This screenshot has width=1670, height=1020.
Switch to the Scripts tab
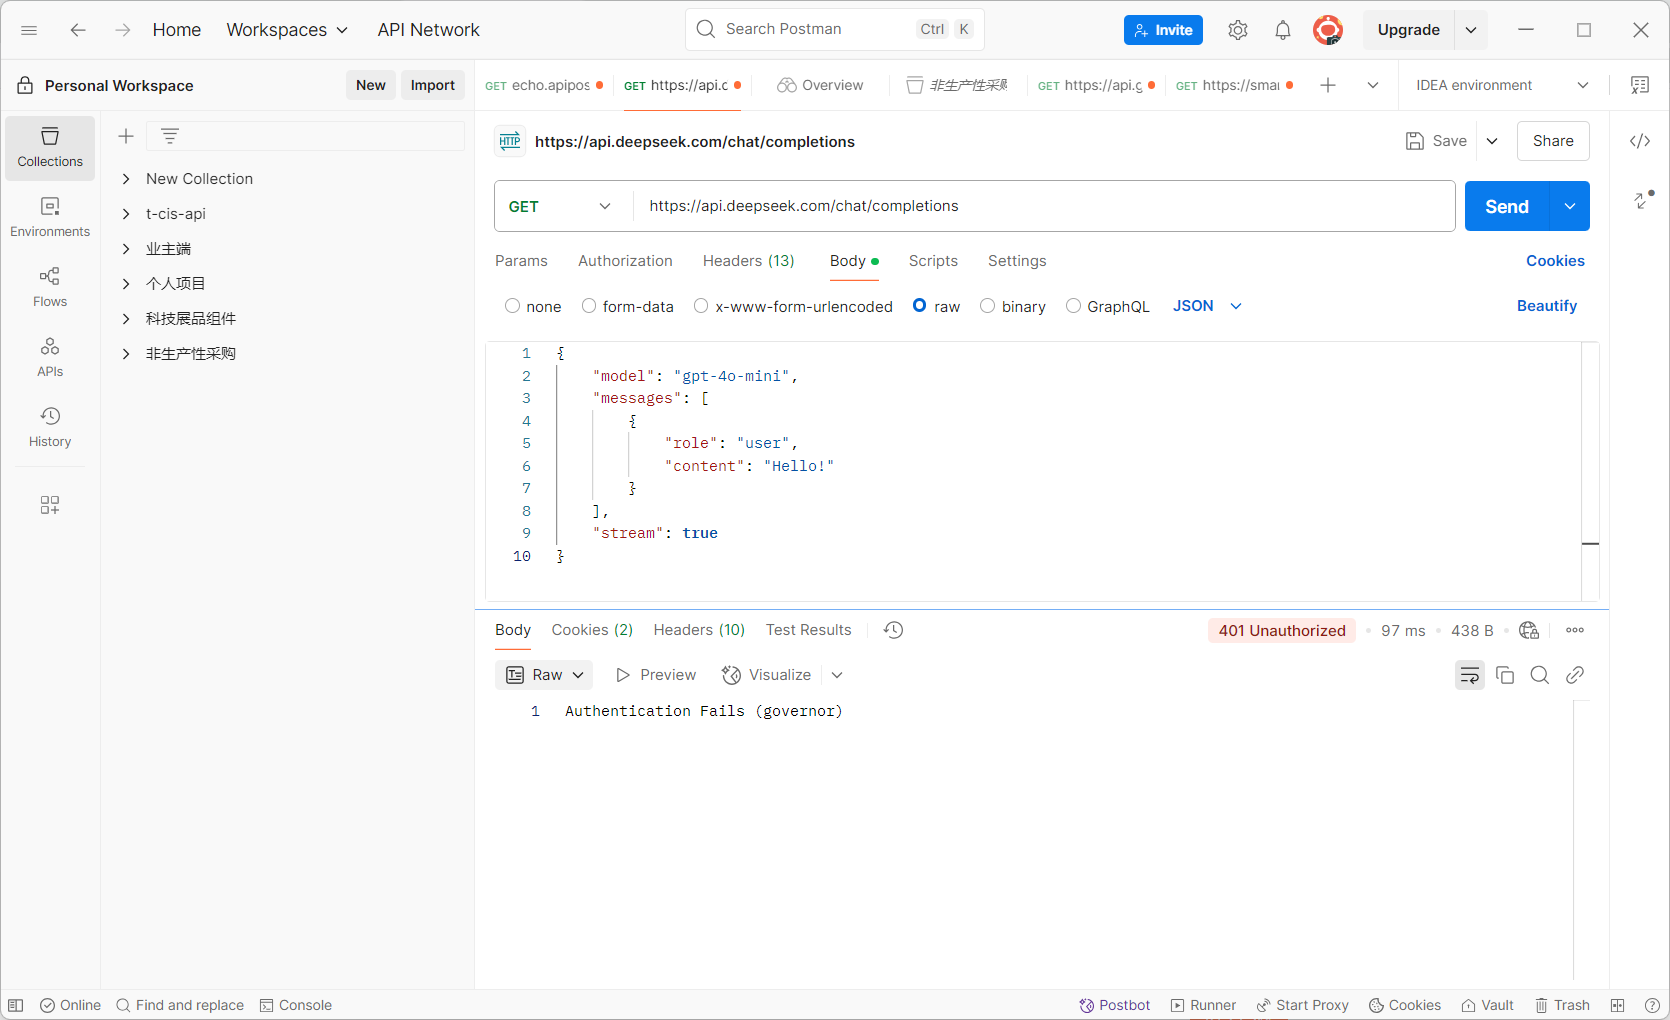click(933, 261)
